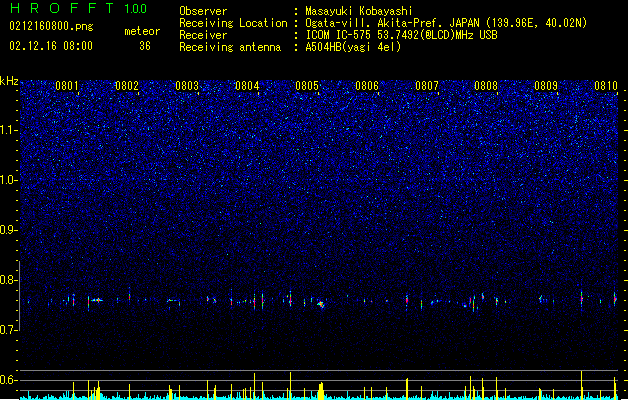629x400 pixels.
Task: Click the 0807 time marker
Action: tap(427, 85)
